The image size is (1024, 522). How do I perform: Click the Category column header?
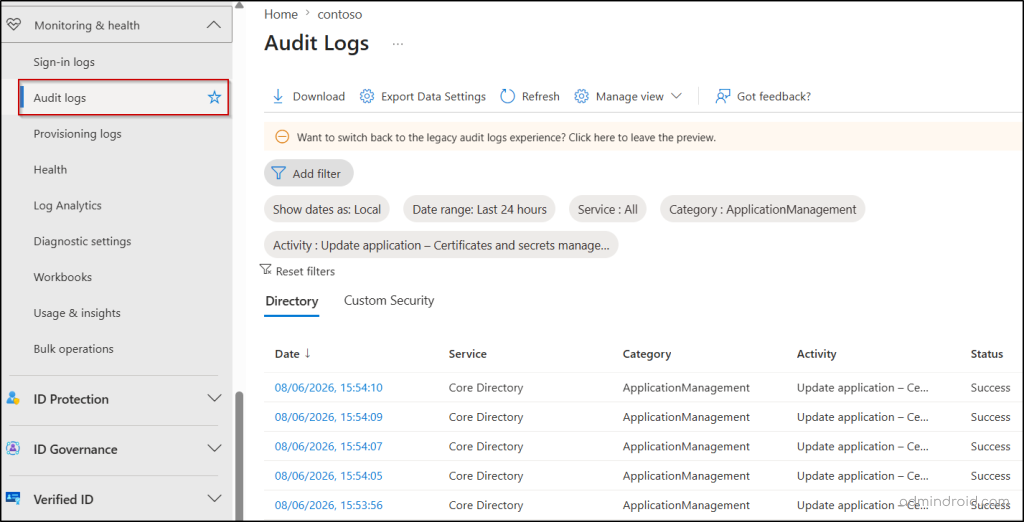(x=647, y=353)
